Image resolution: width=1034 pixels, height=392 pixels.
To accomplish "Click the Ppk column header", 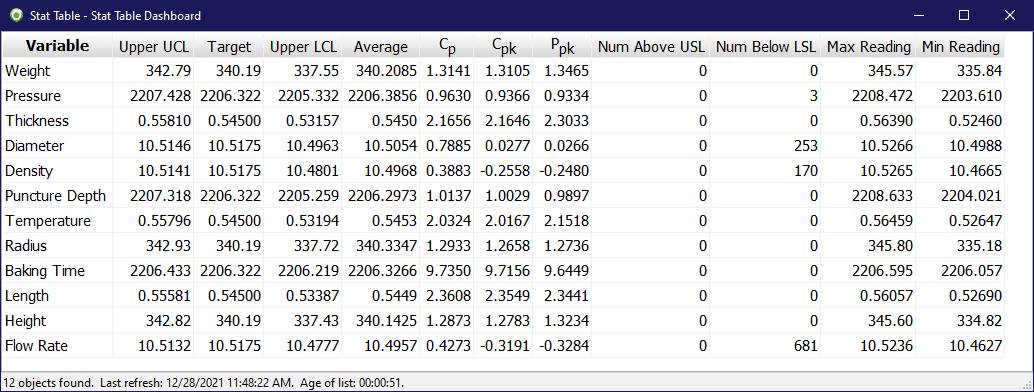I will click(x=562, y=47).
